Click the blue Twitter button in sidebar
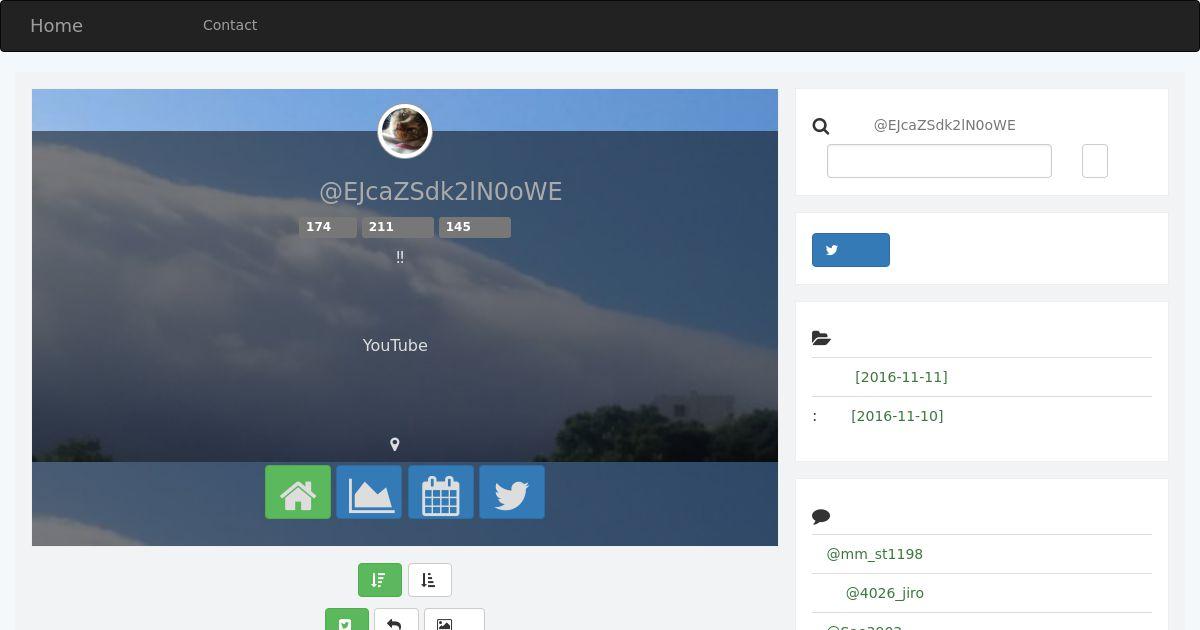Viewport: 1200px width, 630px height. [851, 250]
